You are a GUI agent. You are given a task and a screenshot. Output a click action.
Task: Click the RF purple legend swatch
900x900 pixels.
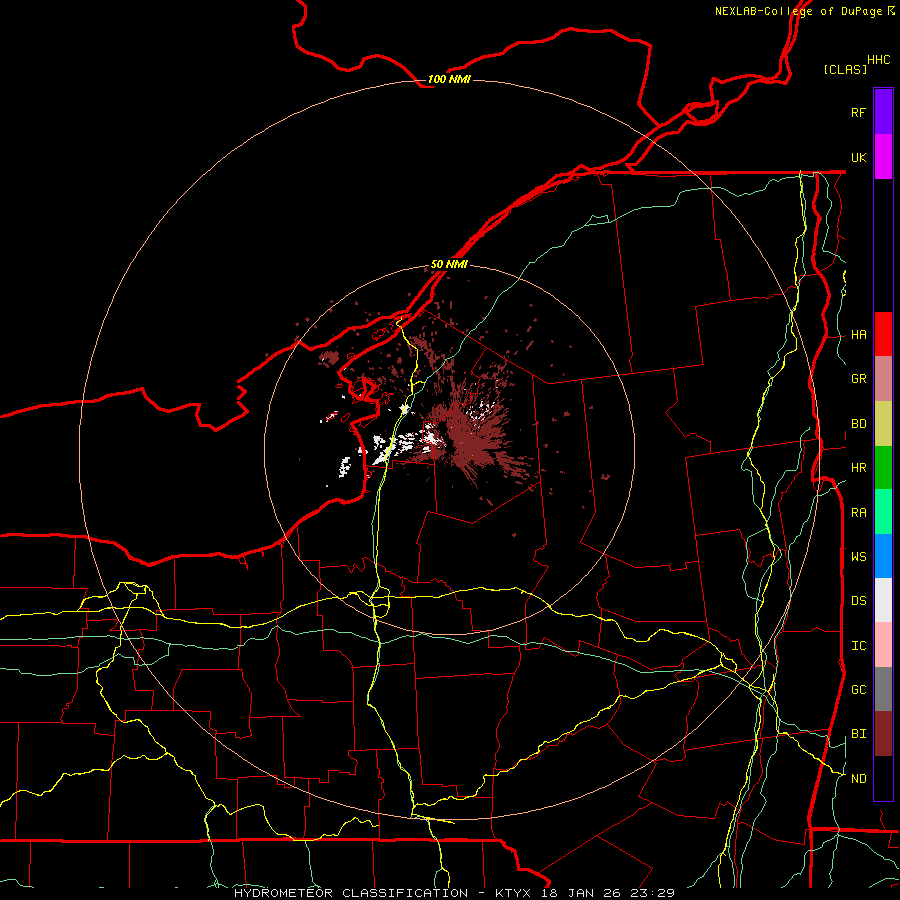point(883,112)
